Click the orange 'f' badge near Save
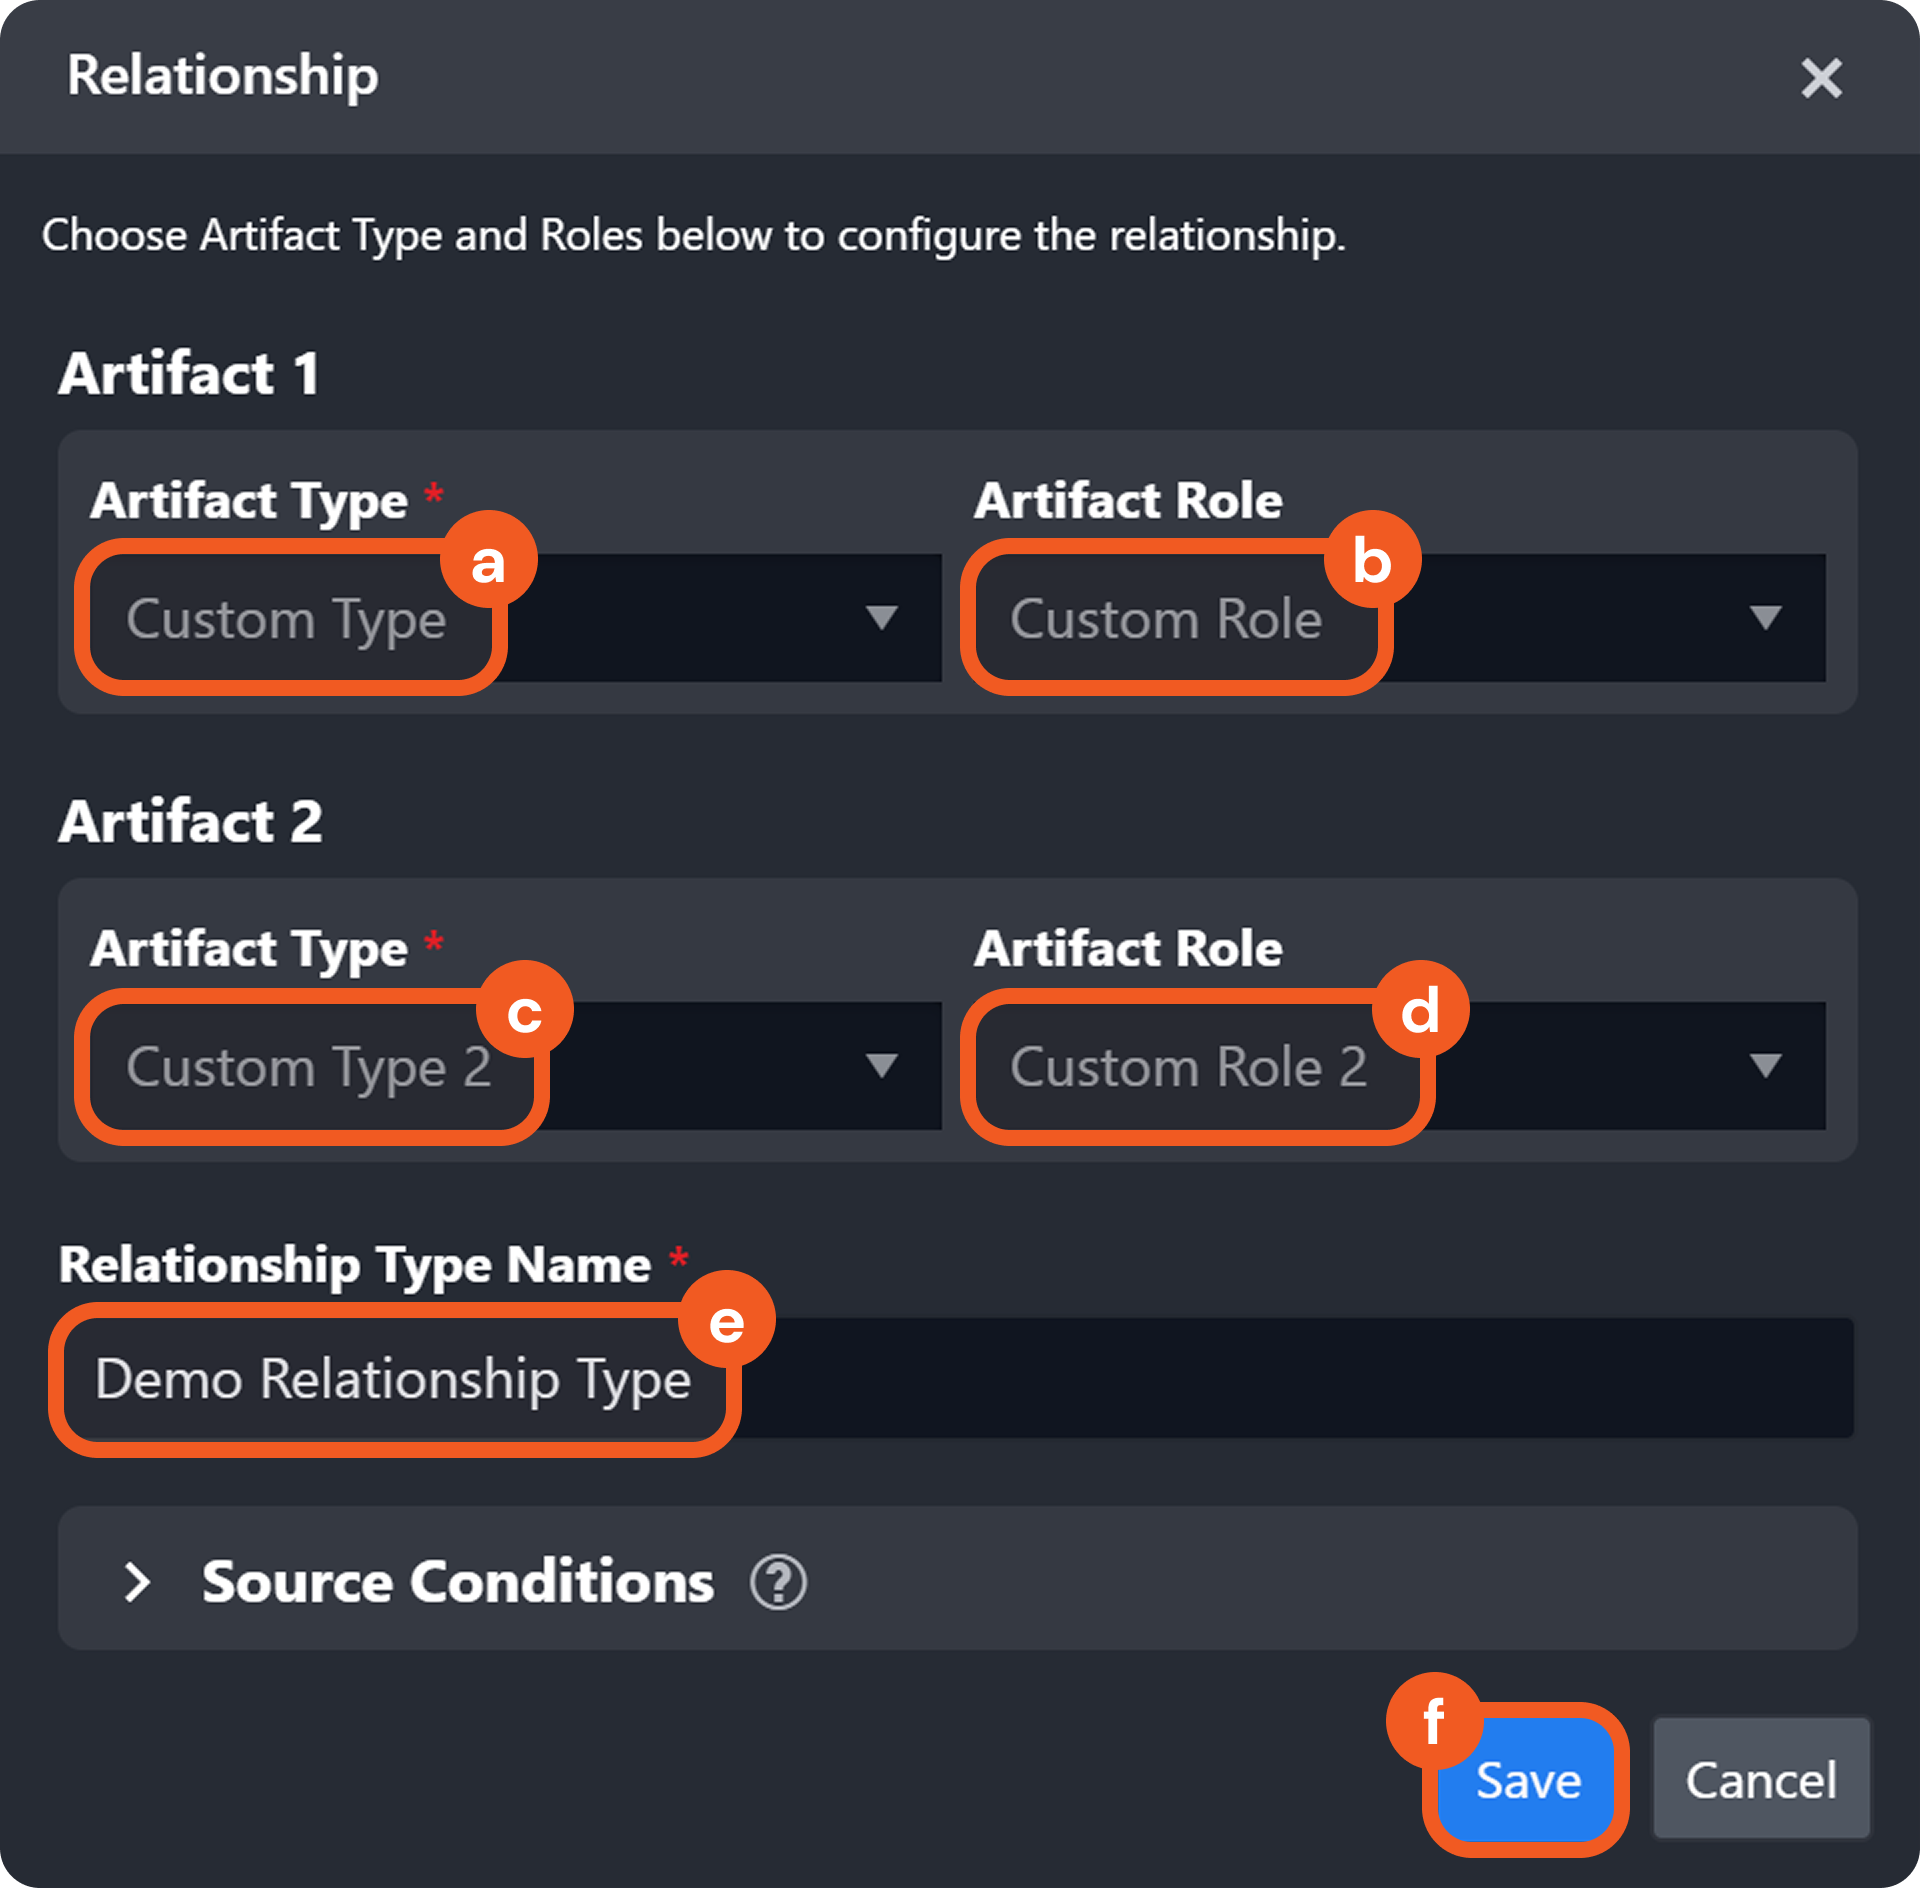 pos(1433,1721)
